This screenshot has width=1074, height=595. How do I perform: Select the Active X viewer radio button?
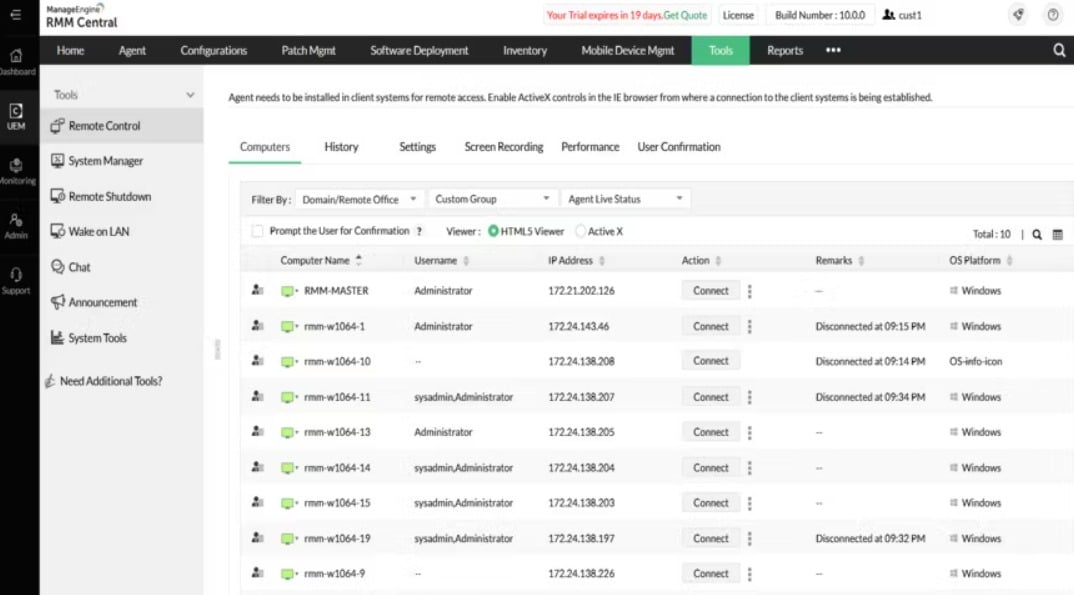[x=581, y=231]
